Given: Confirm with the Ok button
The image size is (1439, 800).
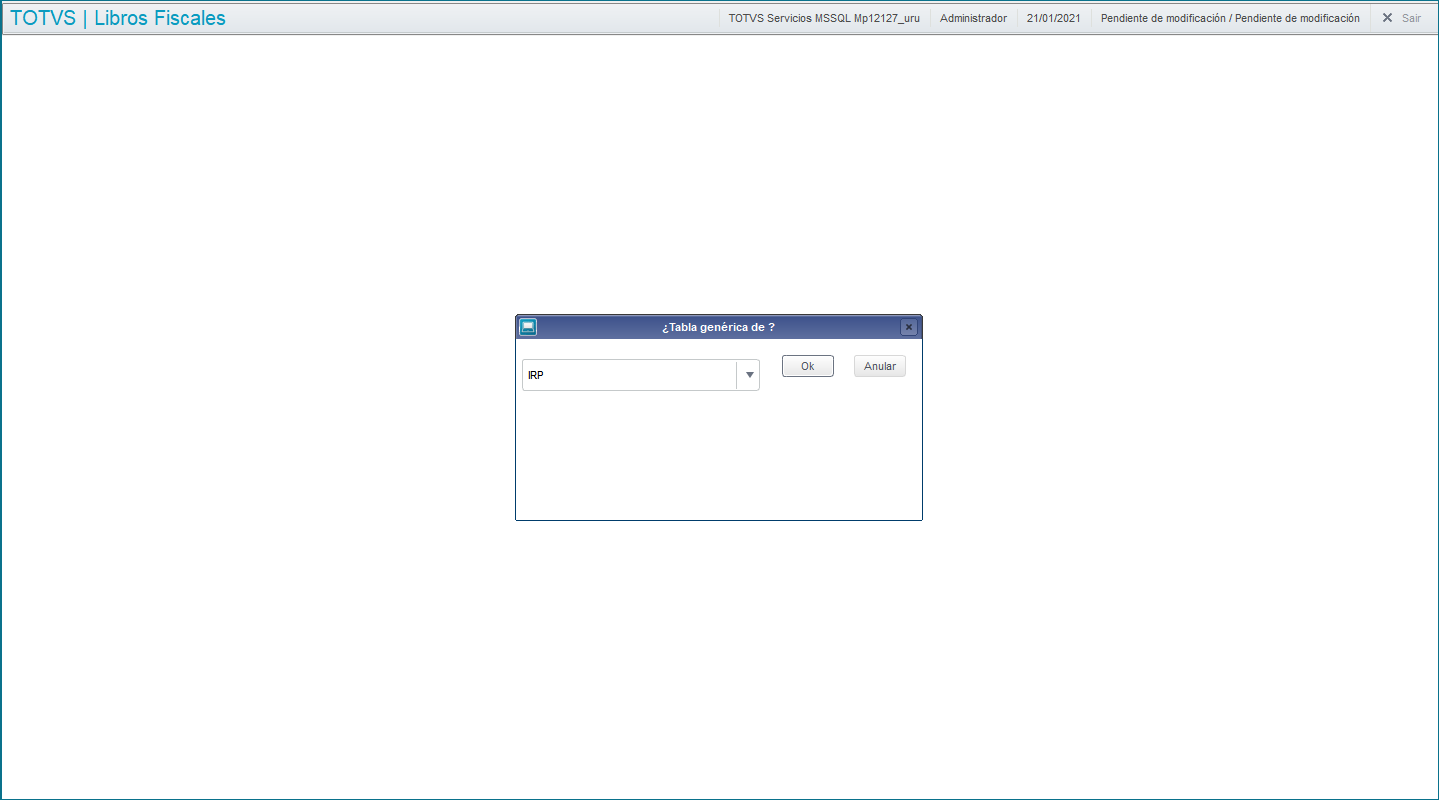Looking at the screenshot, I should click(808, 366).
